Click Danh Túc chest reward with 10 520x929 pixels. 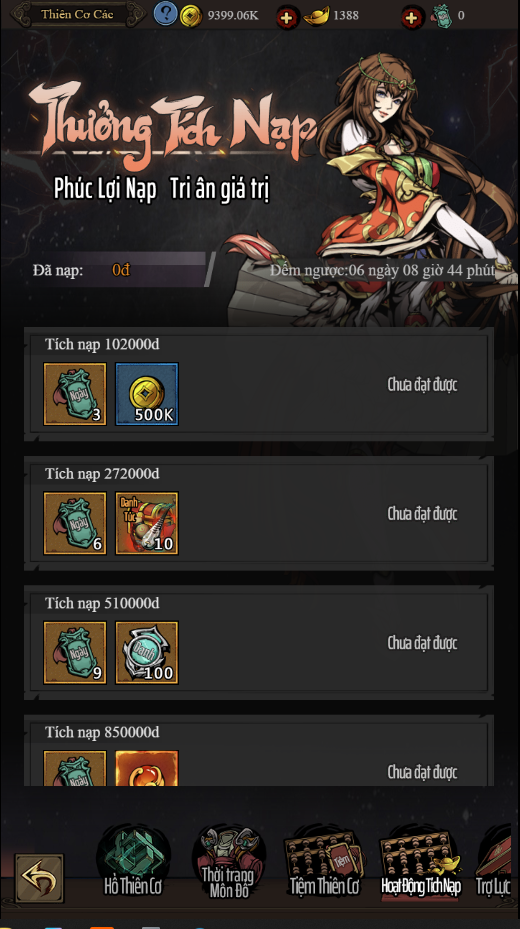click(147, 523)
